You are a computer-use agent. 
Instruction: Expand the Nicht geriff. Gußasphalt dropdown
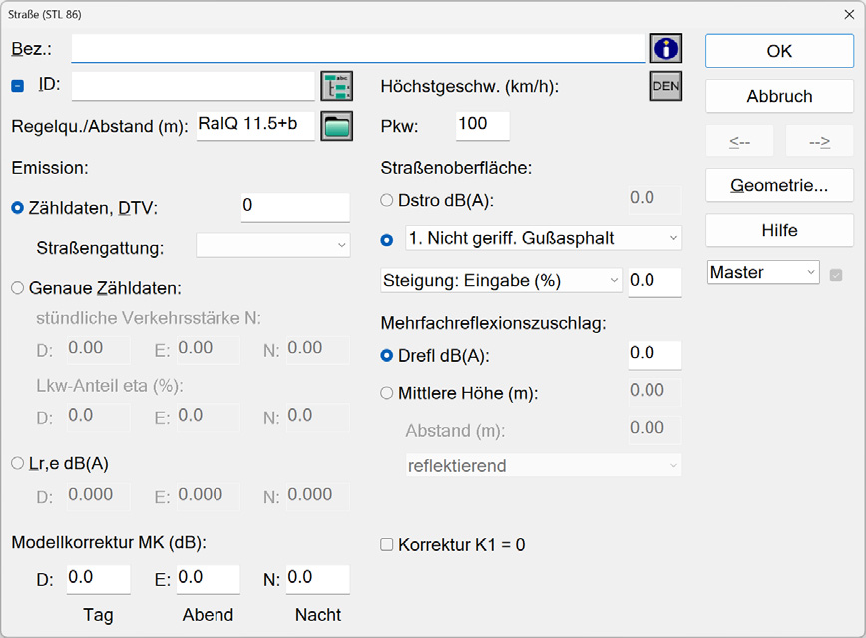point(543,238)
